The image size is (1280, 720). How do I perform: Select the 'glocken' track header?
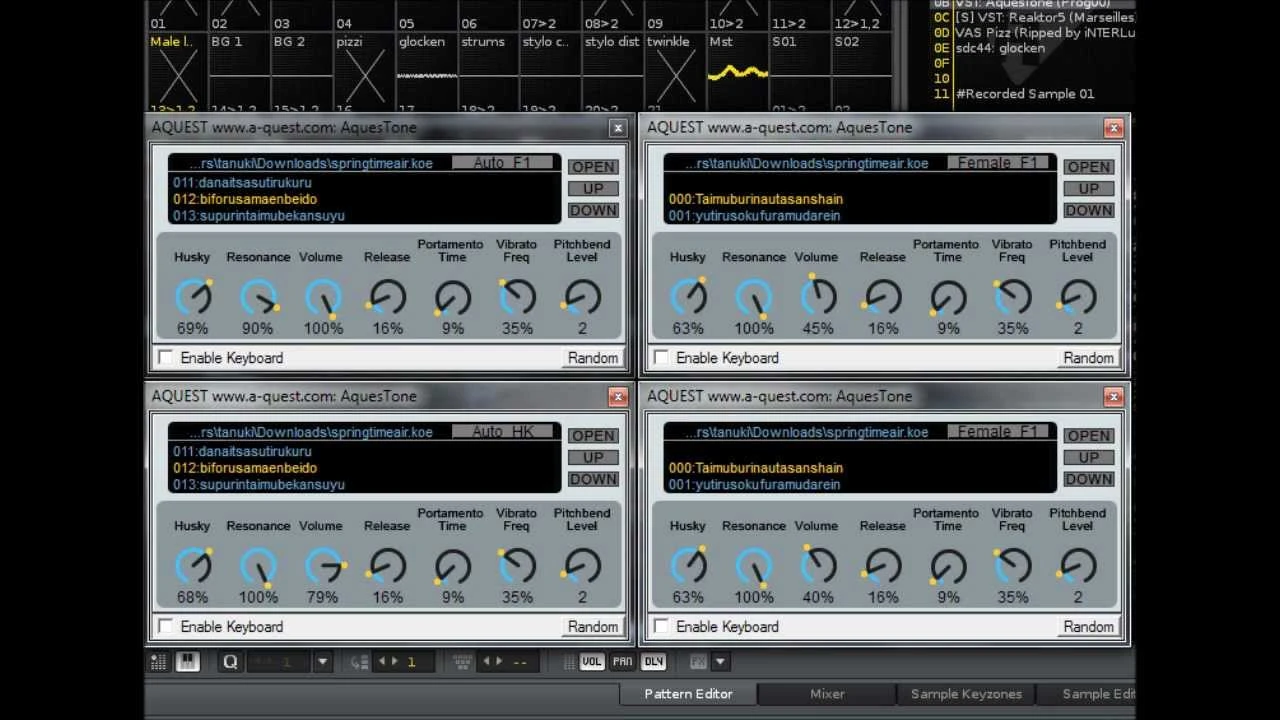421,42
